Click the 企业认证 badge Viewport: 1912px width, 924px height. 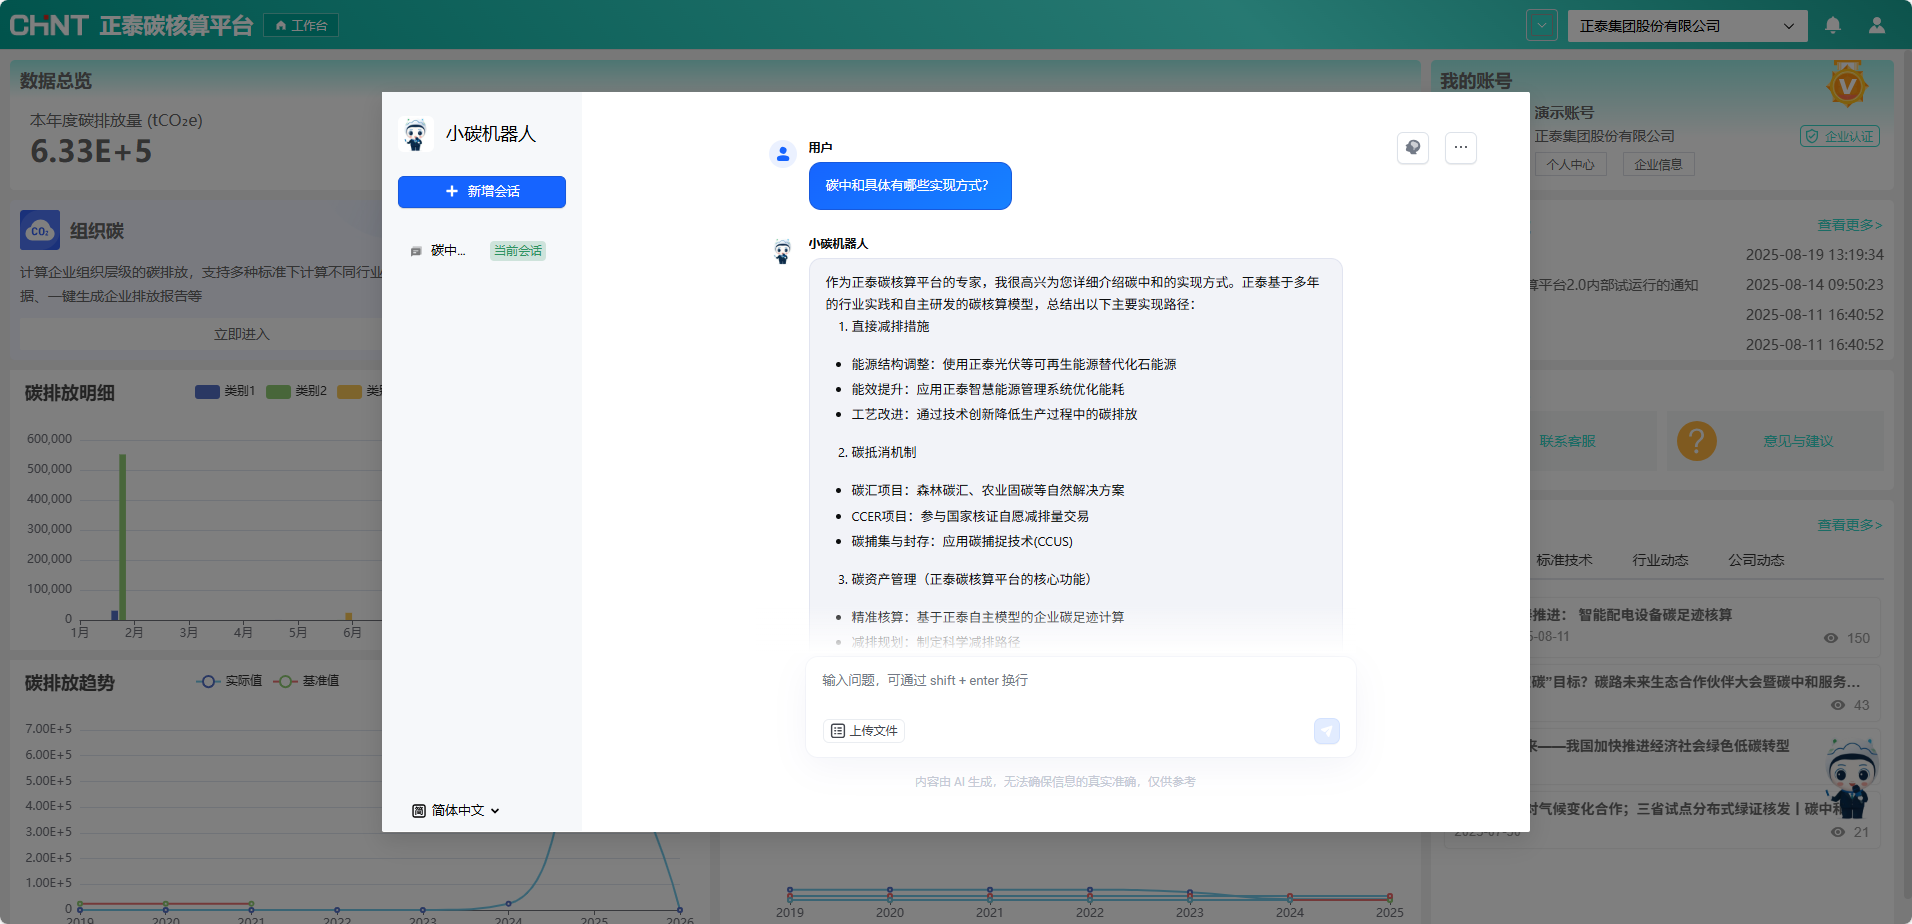point(1840,136)
